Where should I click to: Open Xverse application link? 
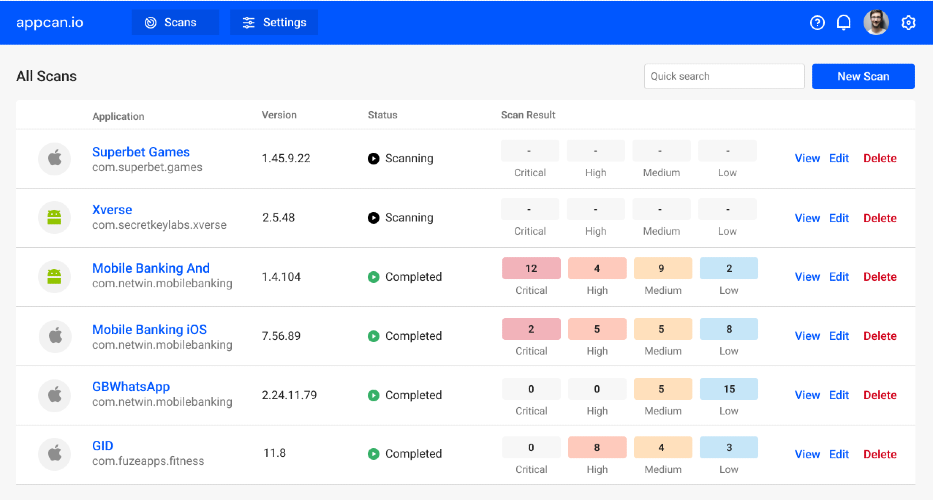tap(112, 210)
